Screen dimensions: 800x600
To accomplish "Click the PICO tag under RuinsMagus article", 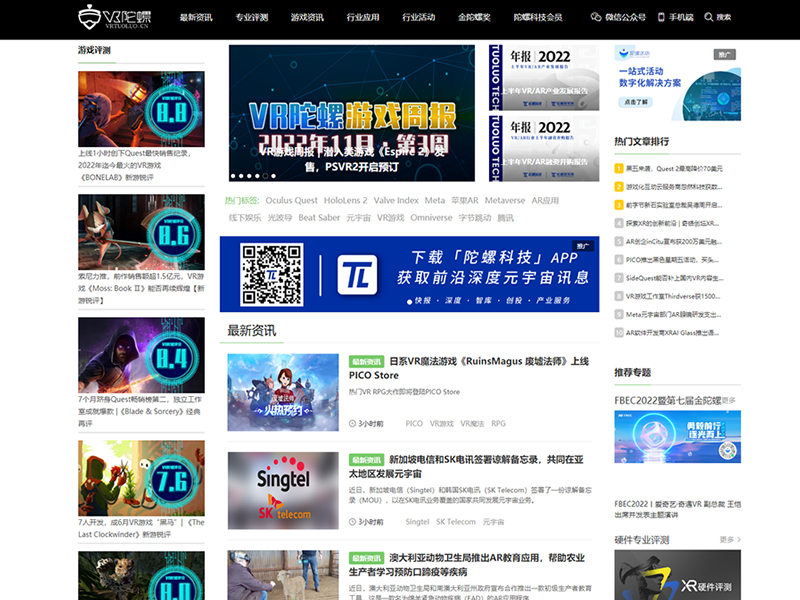I will (x=414, y=423).
